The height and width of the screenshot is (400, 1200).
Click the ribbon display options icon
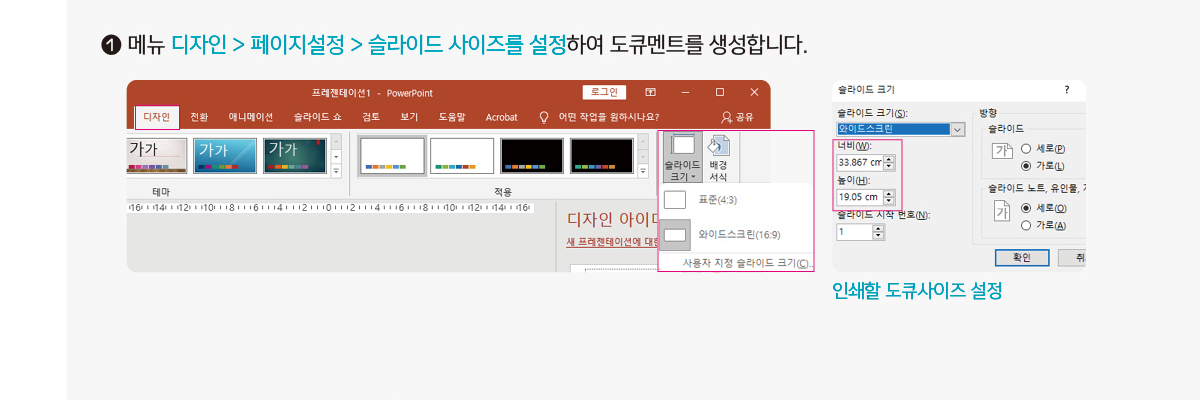(650, 92)
